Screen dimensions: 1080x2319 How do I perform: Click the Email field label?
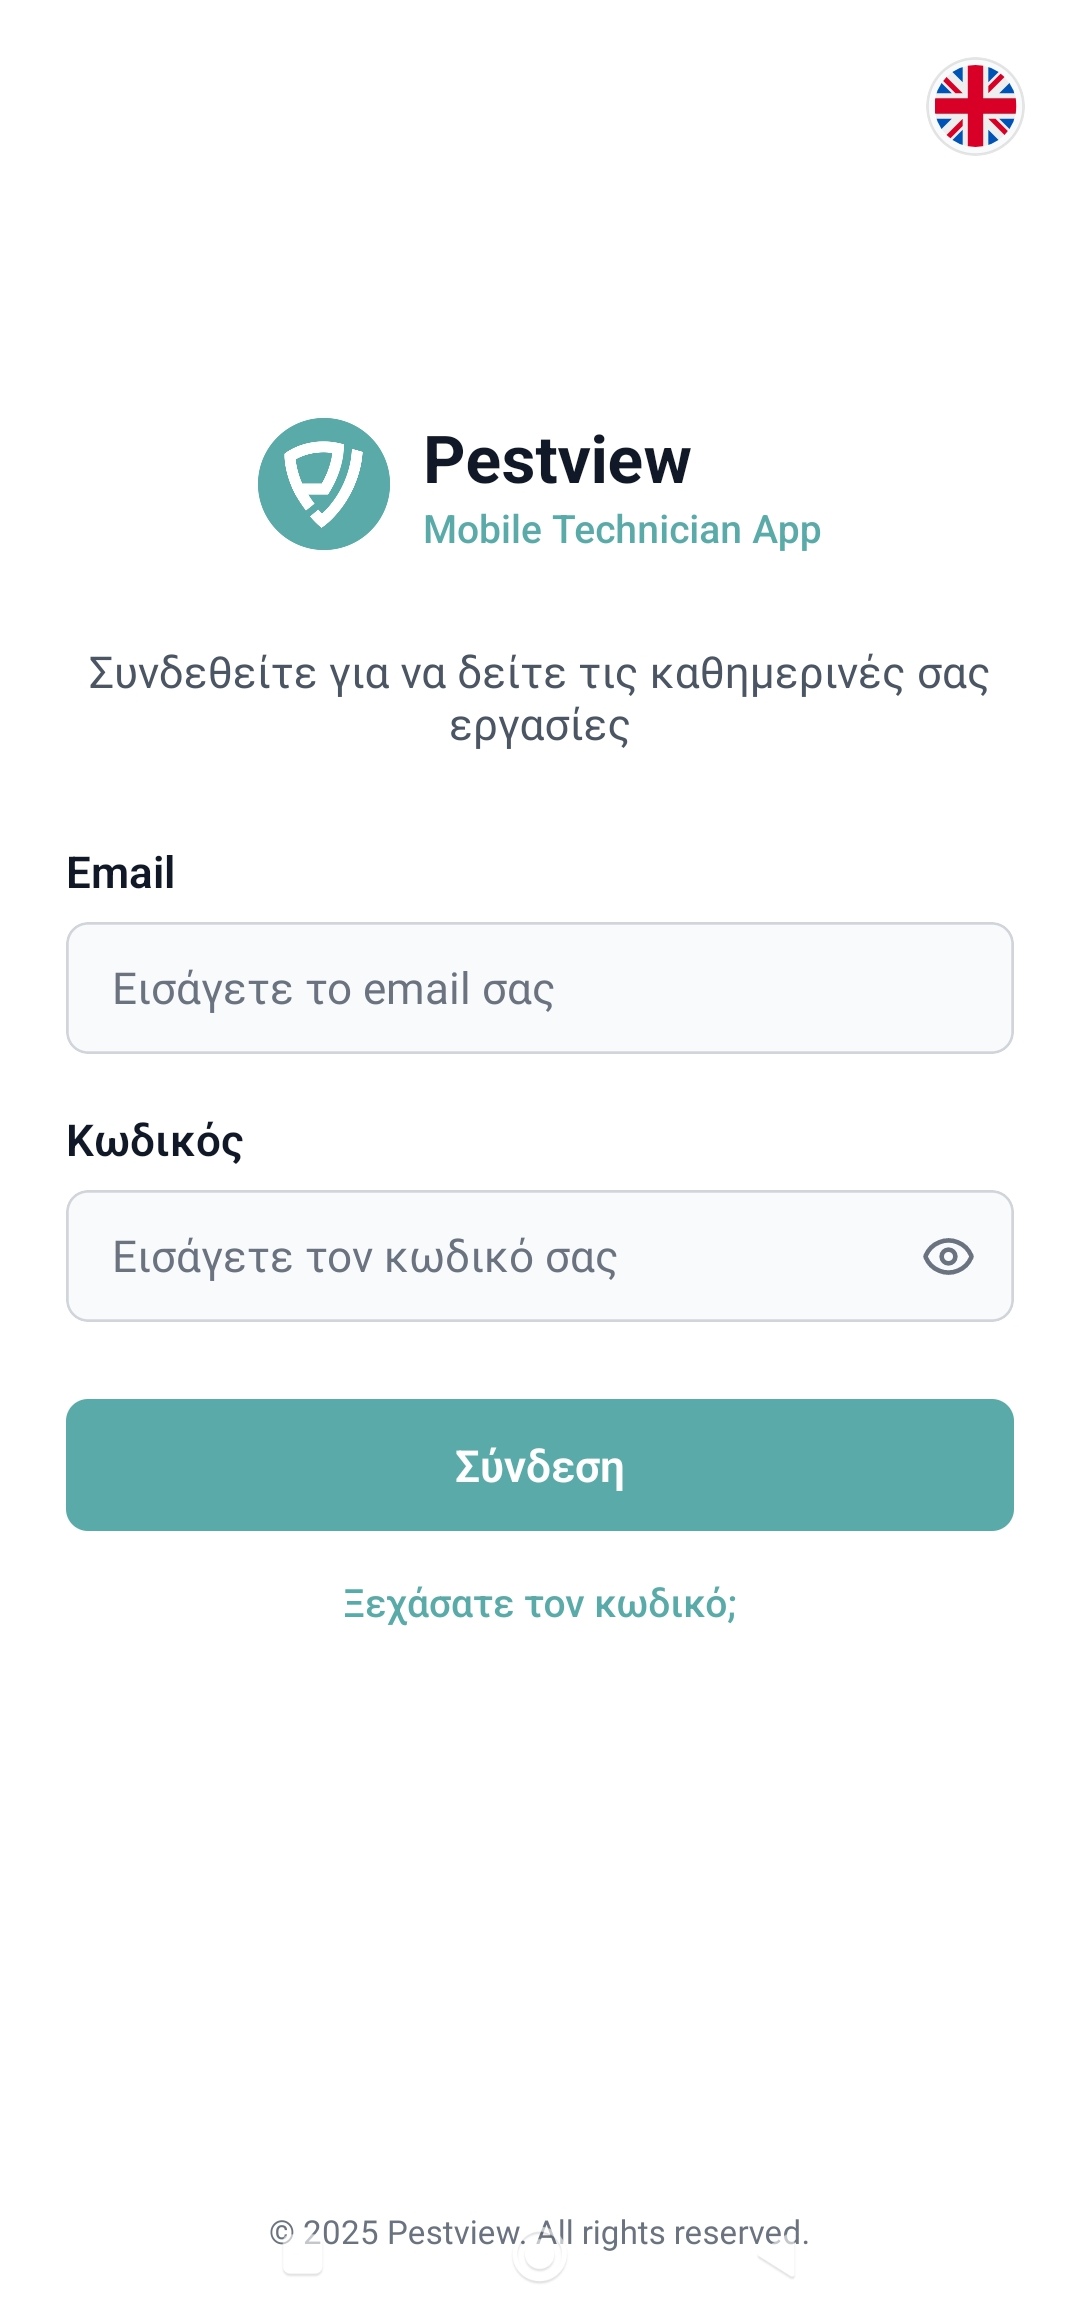[120, 873]
